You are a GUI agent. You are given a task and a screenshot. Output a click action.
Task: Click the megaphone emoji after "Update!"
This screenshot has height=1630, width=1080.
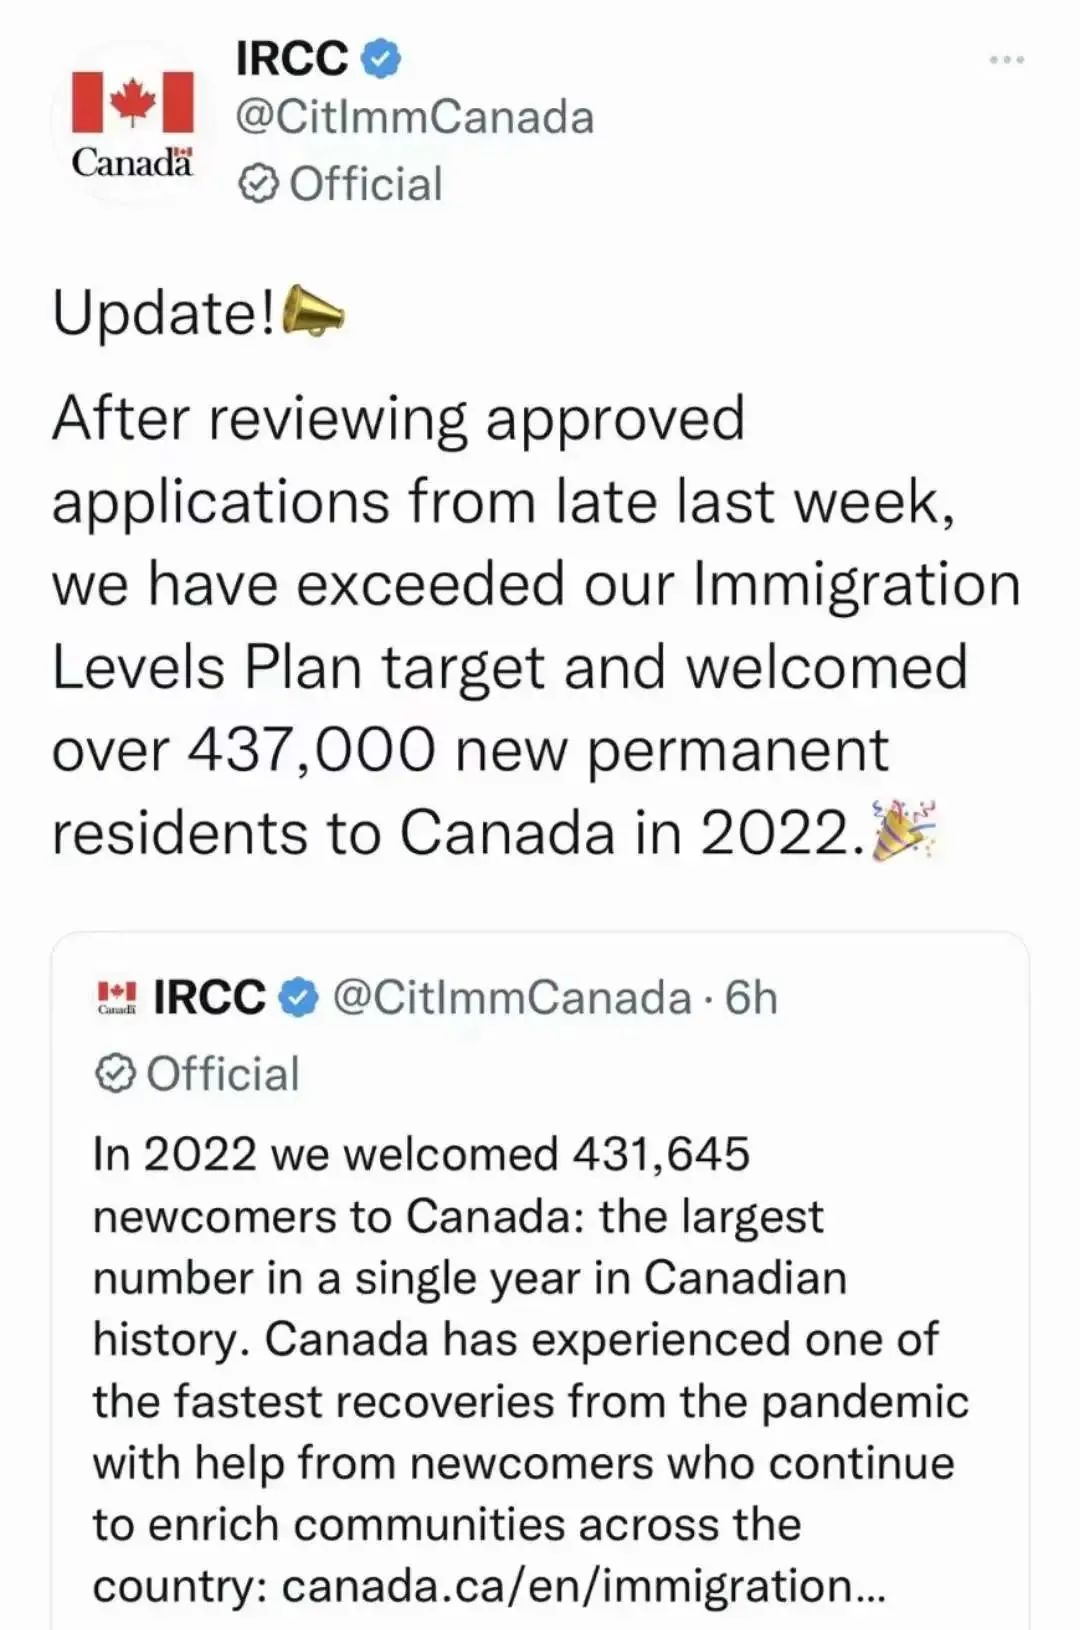coord(314,313)
